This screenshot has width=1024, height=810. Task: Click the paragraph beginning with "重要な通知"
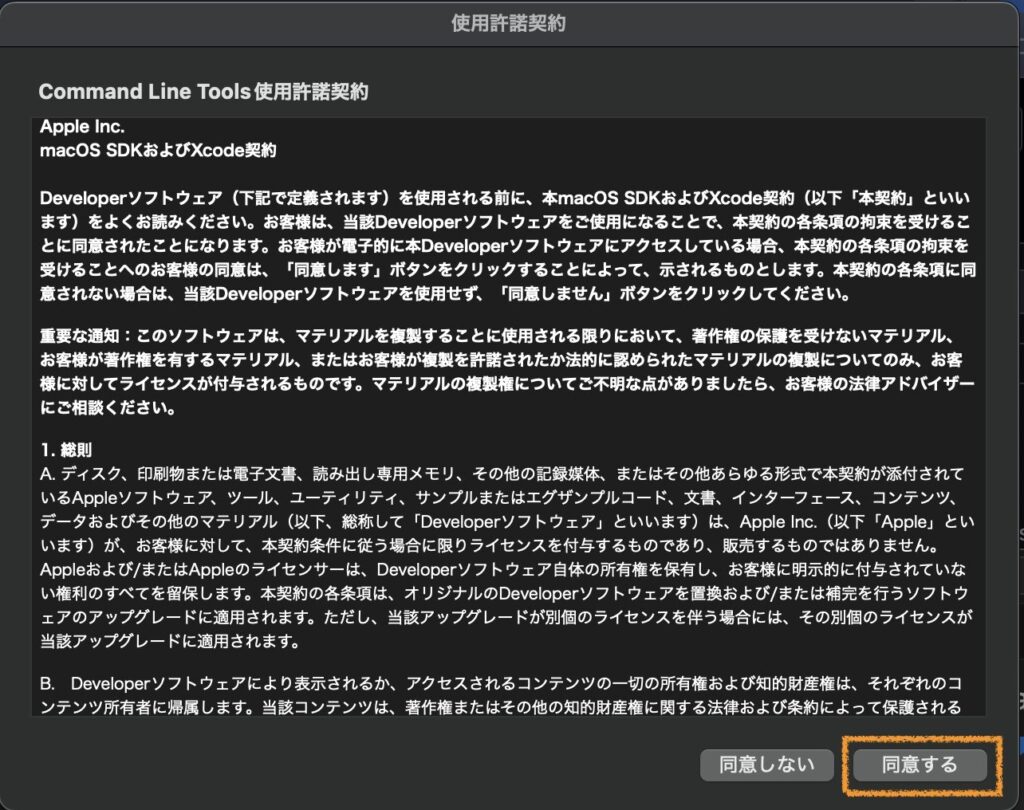tap(507, 372)
